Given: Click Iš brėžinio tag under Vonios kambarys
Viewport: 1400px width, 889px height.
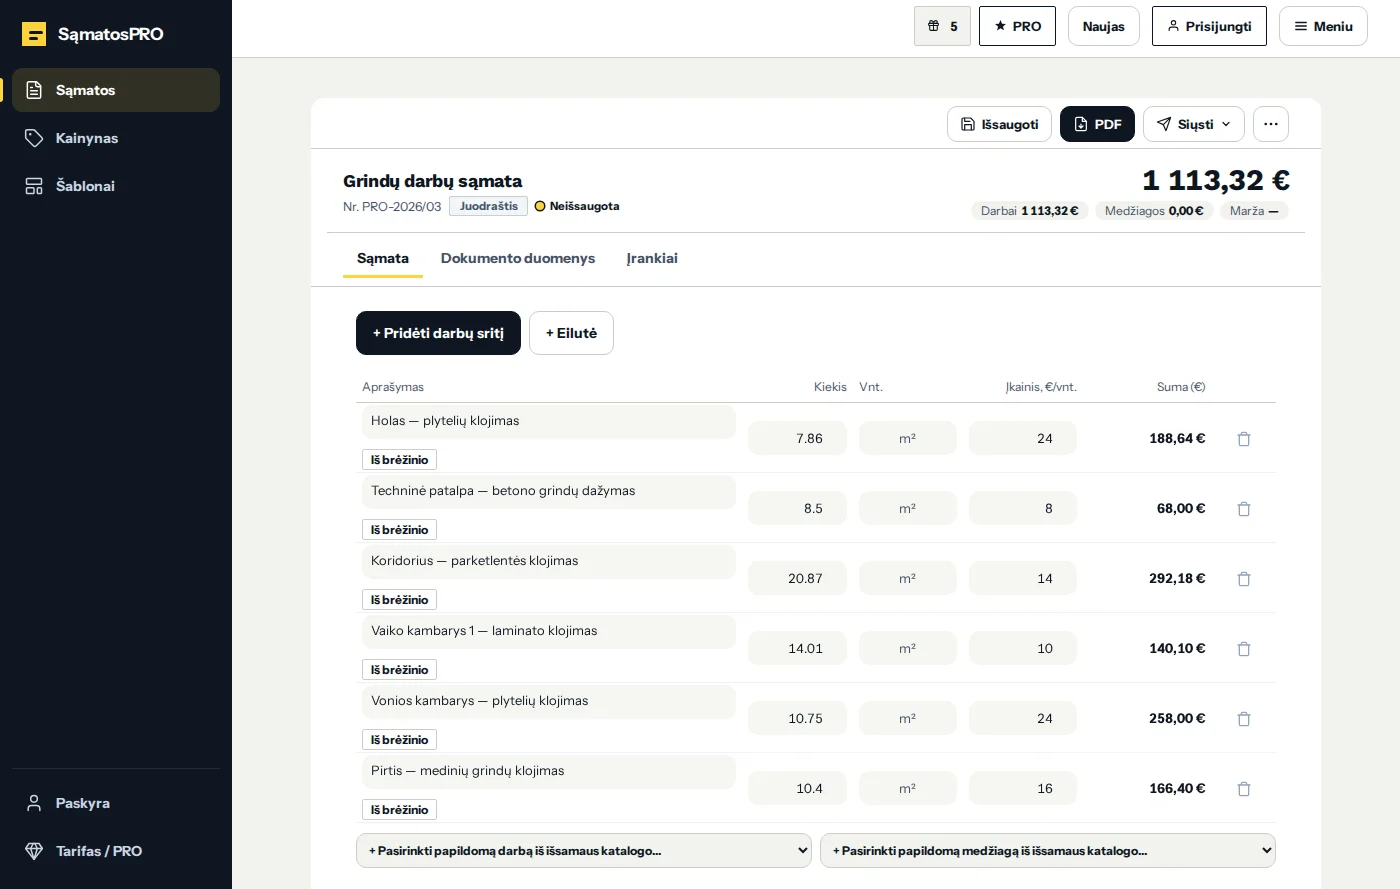Looking at the screenshot, I should pyautogui.click(x=399, y=740).
